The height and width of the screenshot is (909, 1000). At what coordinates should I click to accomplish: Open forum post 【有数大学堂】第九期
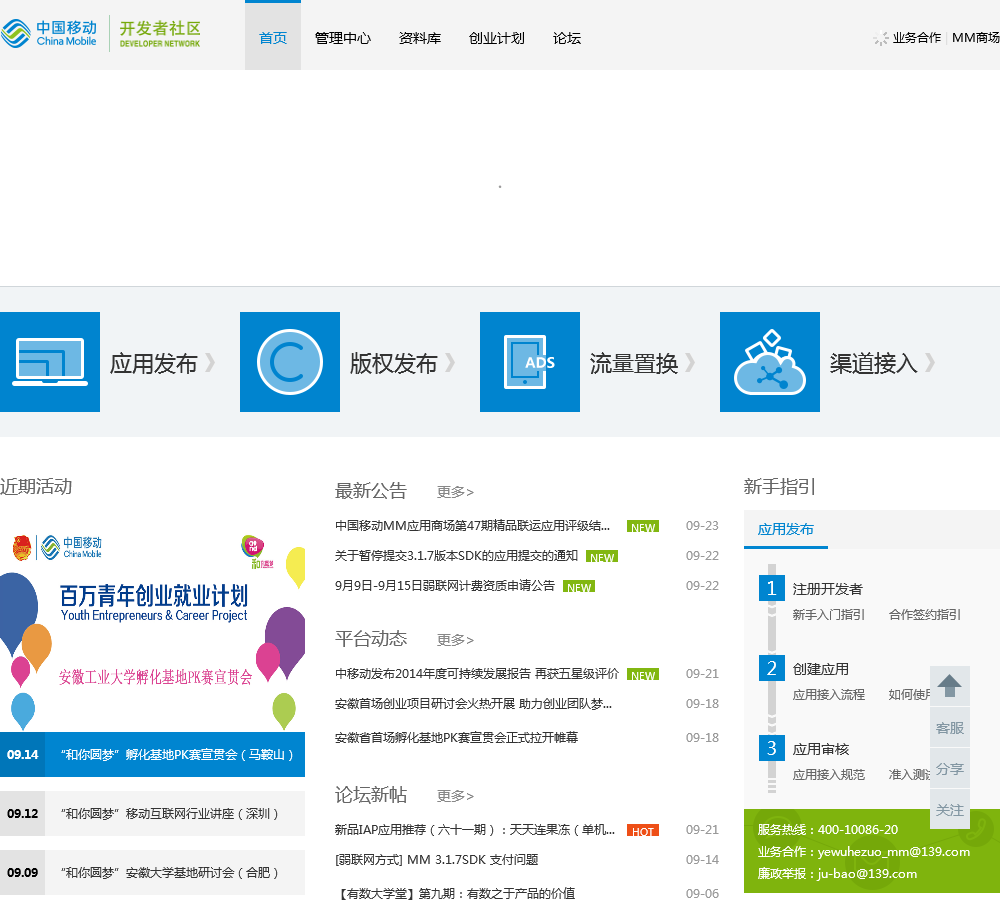(x=455, y=893)
